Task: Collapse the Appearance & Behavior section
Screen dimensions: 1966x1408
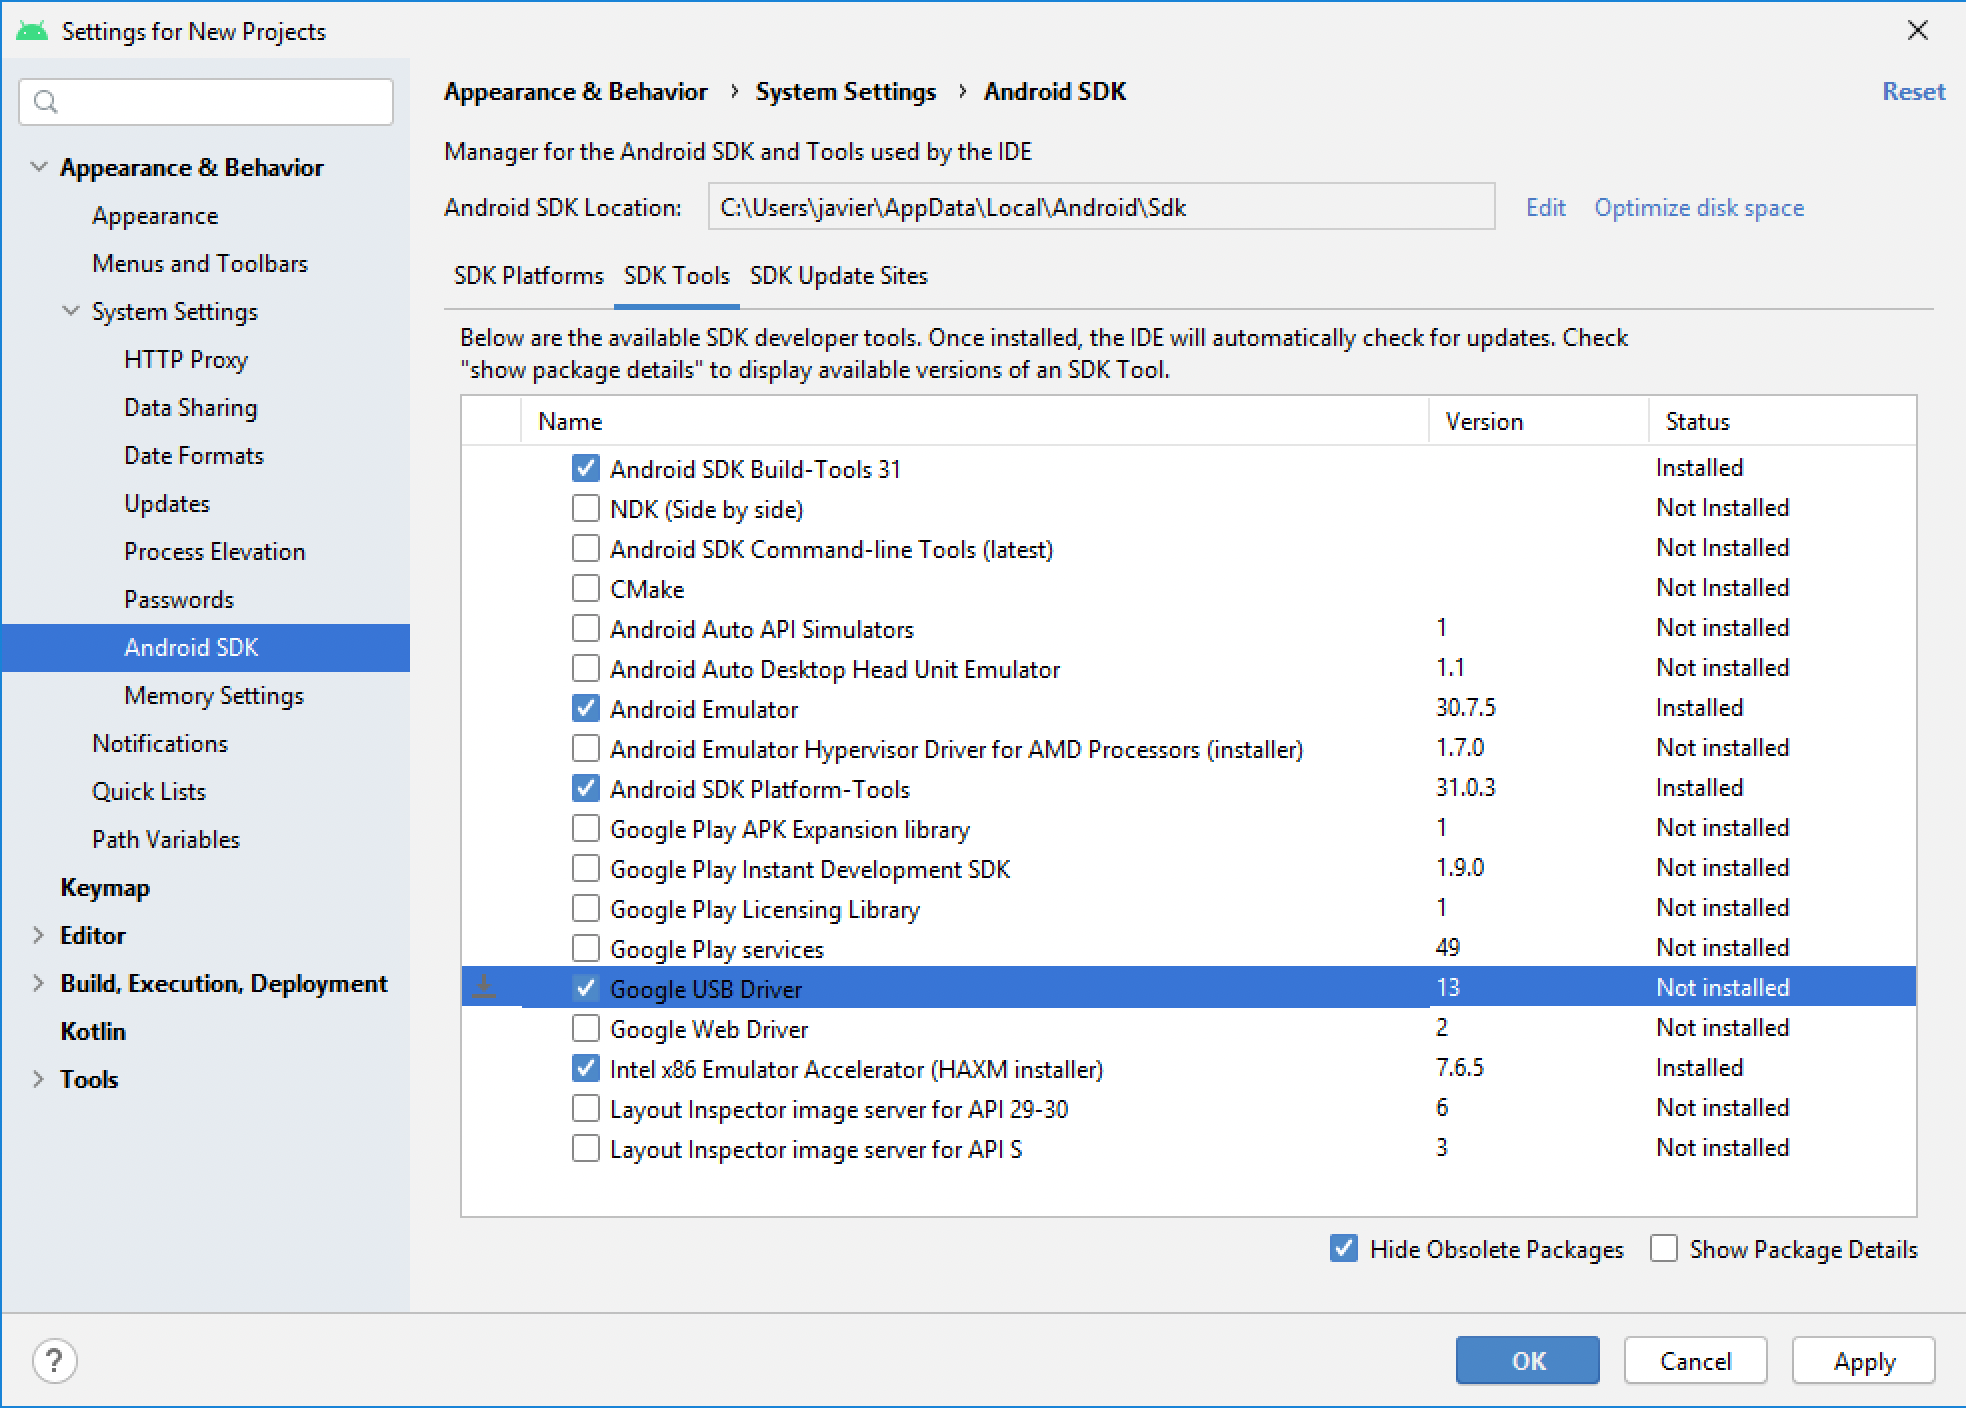Action: 39,167
